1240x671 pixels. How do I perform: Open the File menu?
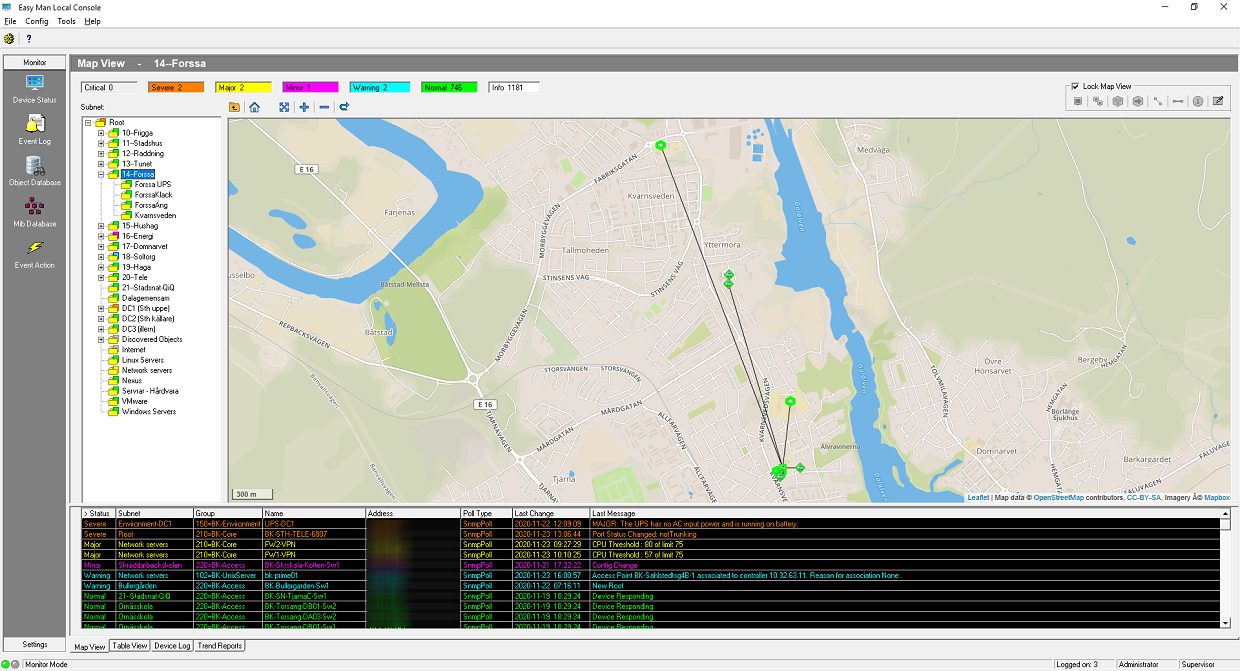[x=10, y=21]
